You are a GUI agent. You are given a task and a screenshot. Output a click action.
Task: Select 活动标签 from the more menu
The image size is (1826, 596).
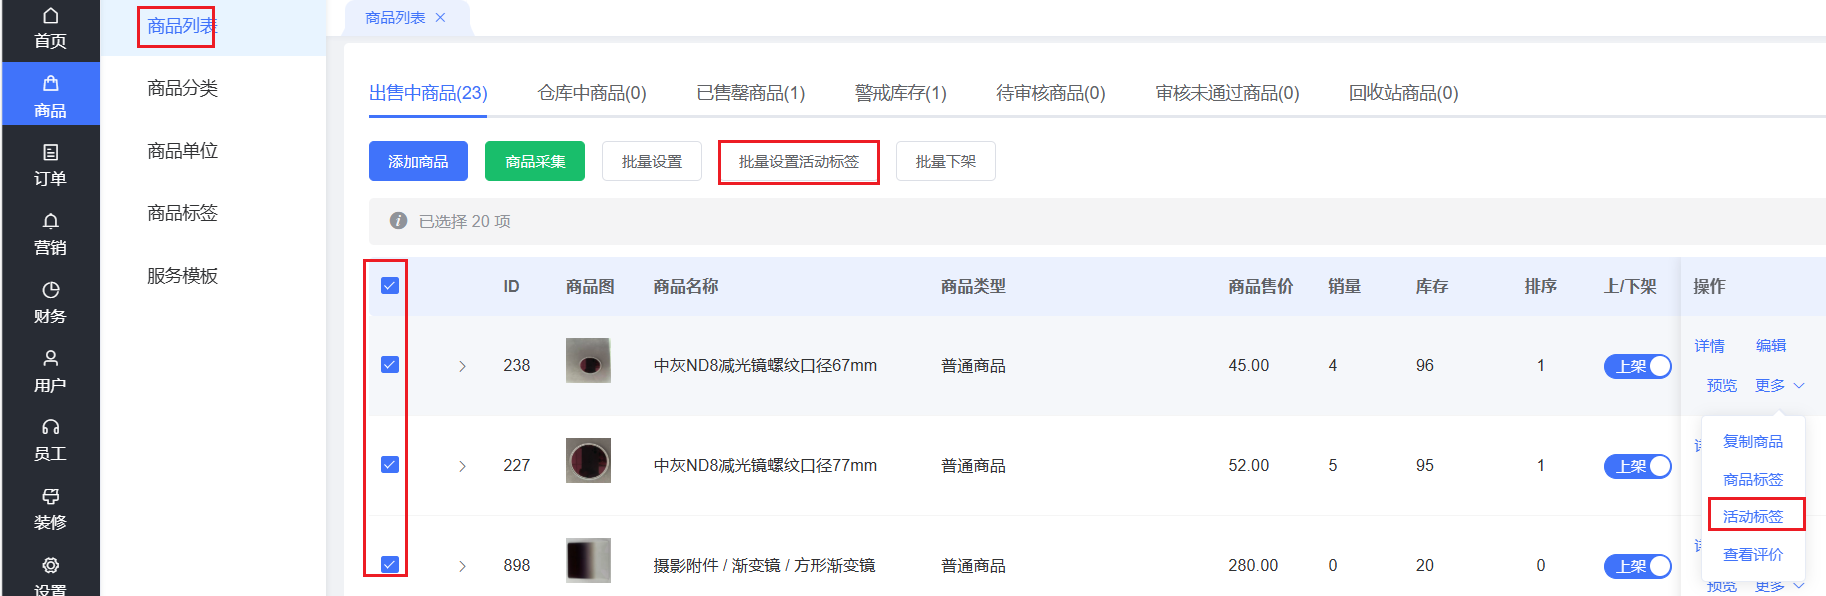coord(1753,516)
